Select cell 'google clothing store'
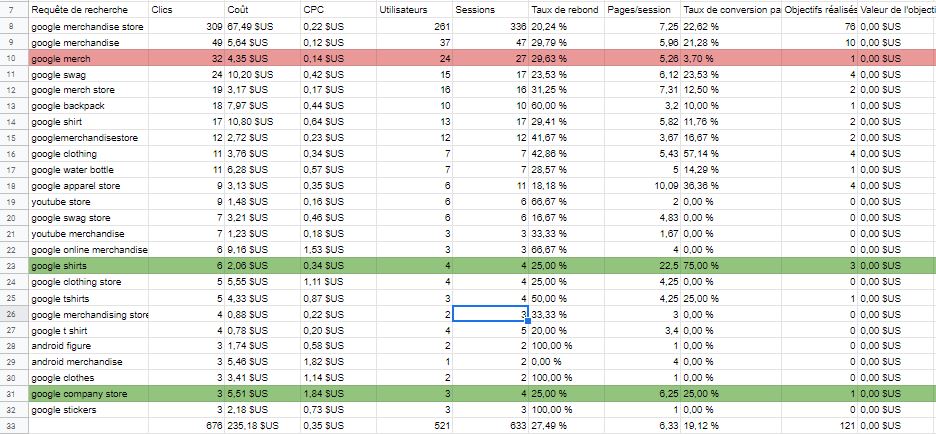The width and height of the screenshot is (936, 434). (88, 282)
